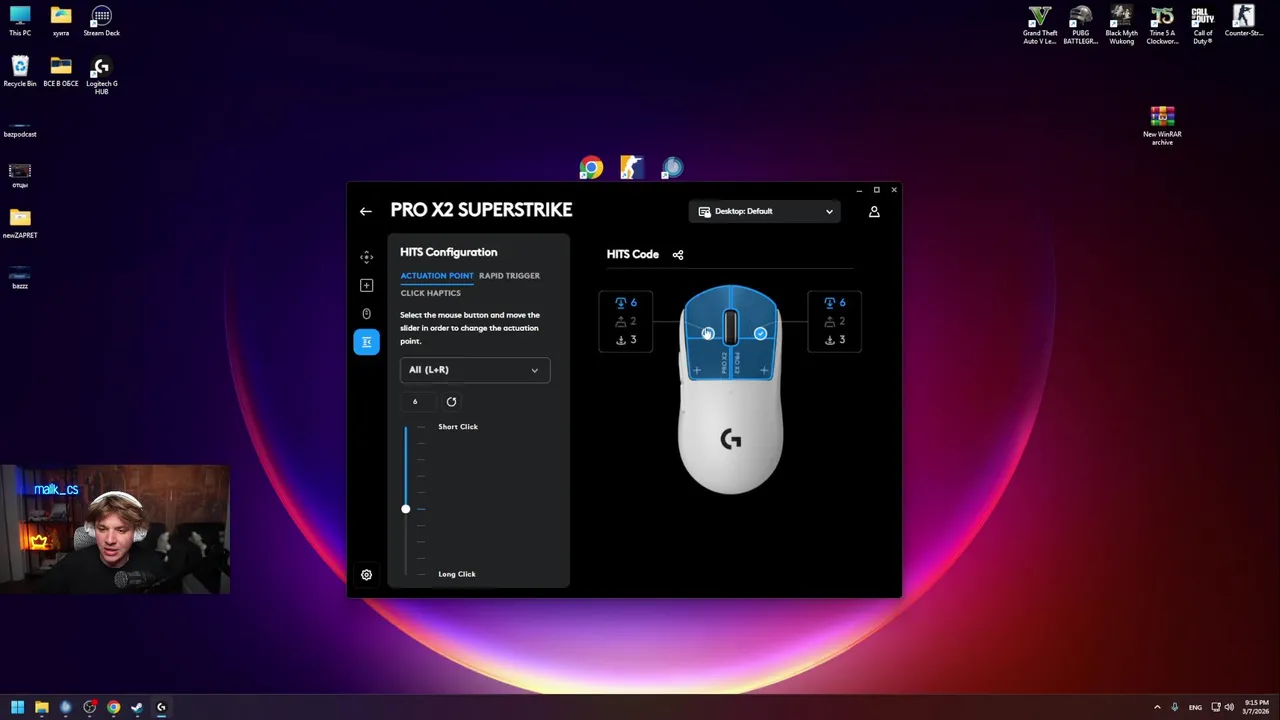Viewport: 1280px width, 720px height.
Task: Open G HUB settings gear icon
Action: pyautogui.click(x=366, y=575)
